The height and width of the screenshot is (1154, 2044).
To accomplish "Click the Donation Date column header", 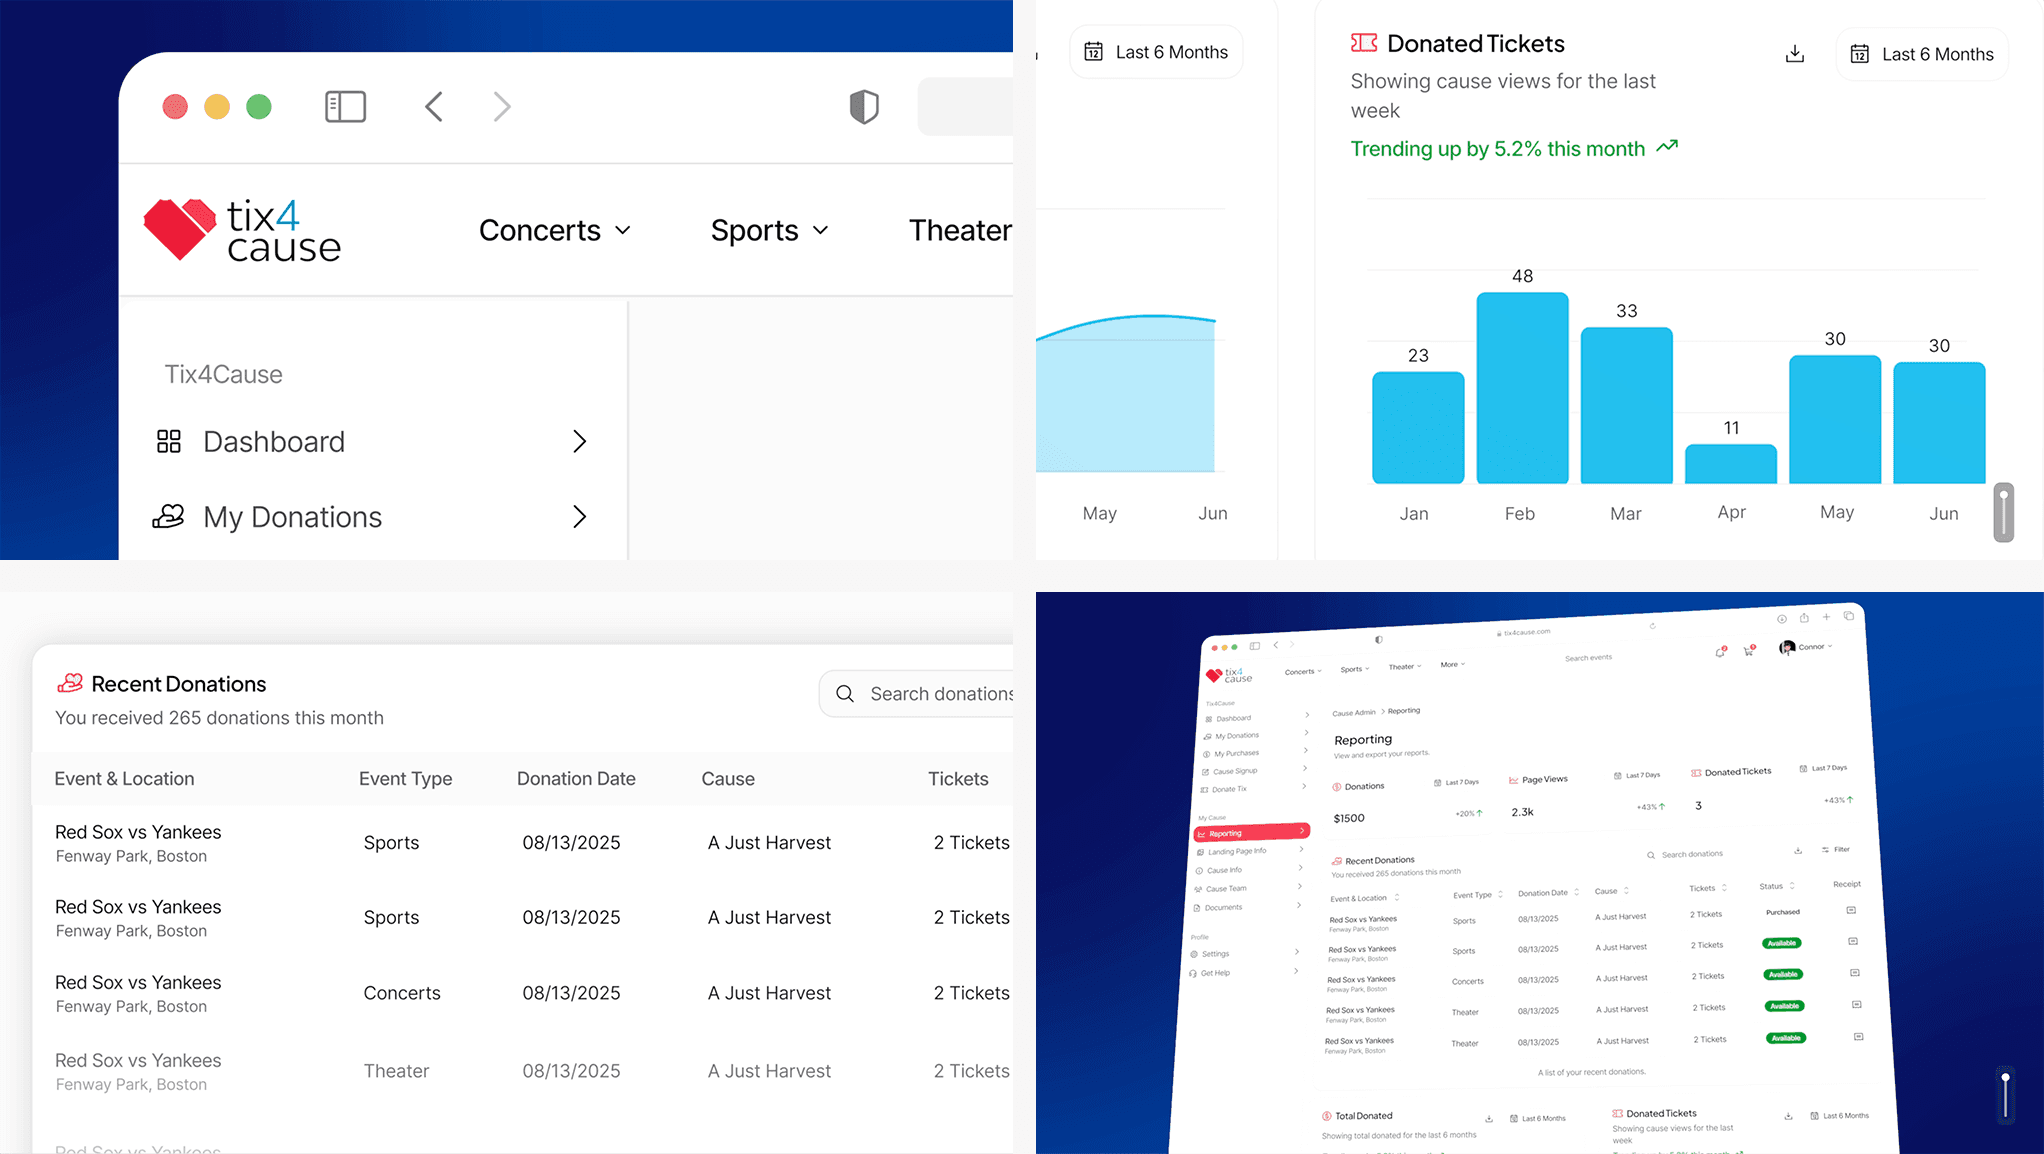I will click(x=576, y=779).
